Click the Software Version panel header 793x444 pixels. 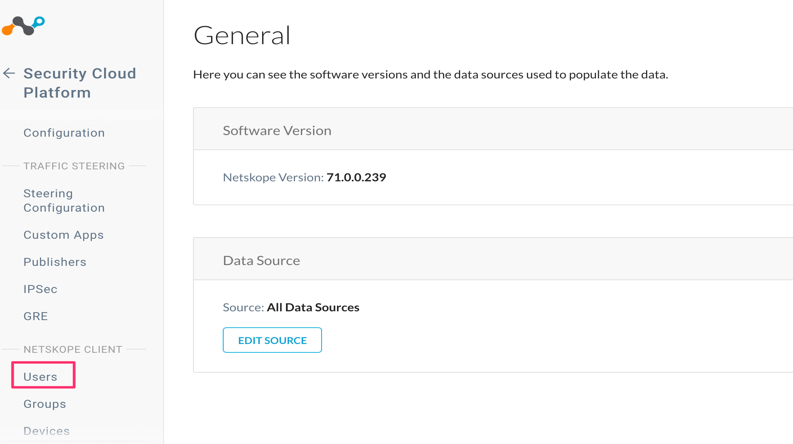click(277, 131)
